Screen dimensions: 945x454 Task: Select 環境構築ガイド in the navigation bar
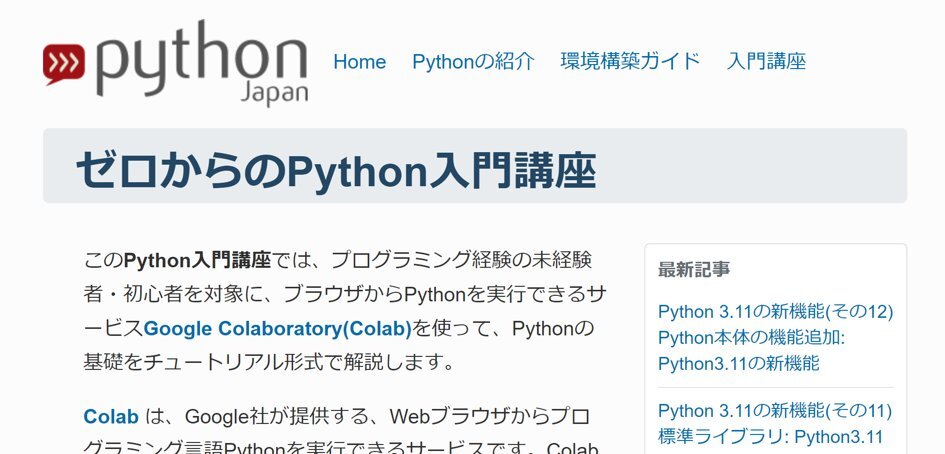630,62
